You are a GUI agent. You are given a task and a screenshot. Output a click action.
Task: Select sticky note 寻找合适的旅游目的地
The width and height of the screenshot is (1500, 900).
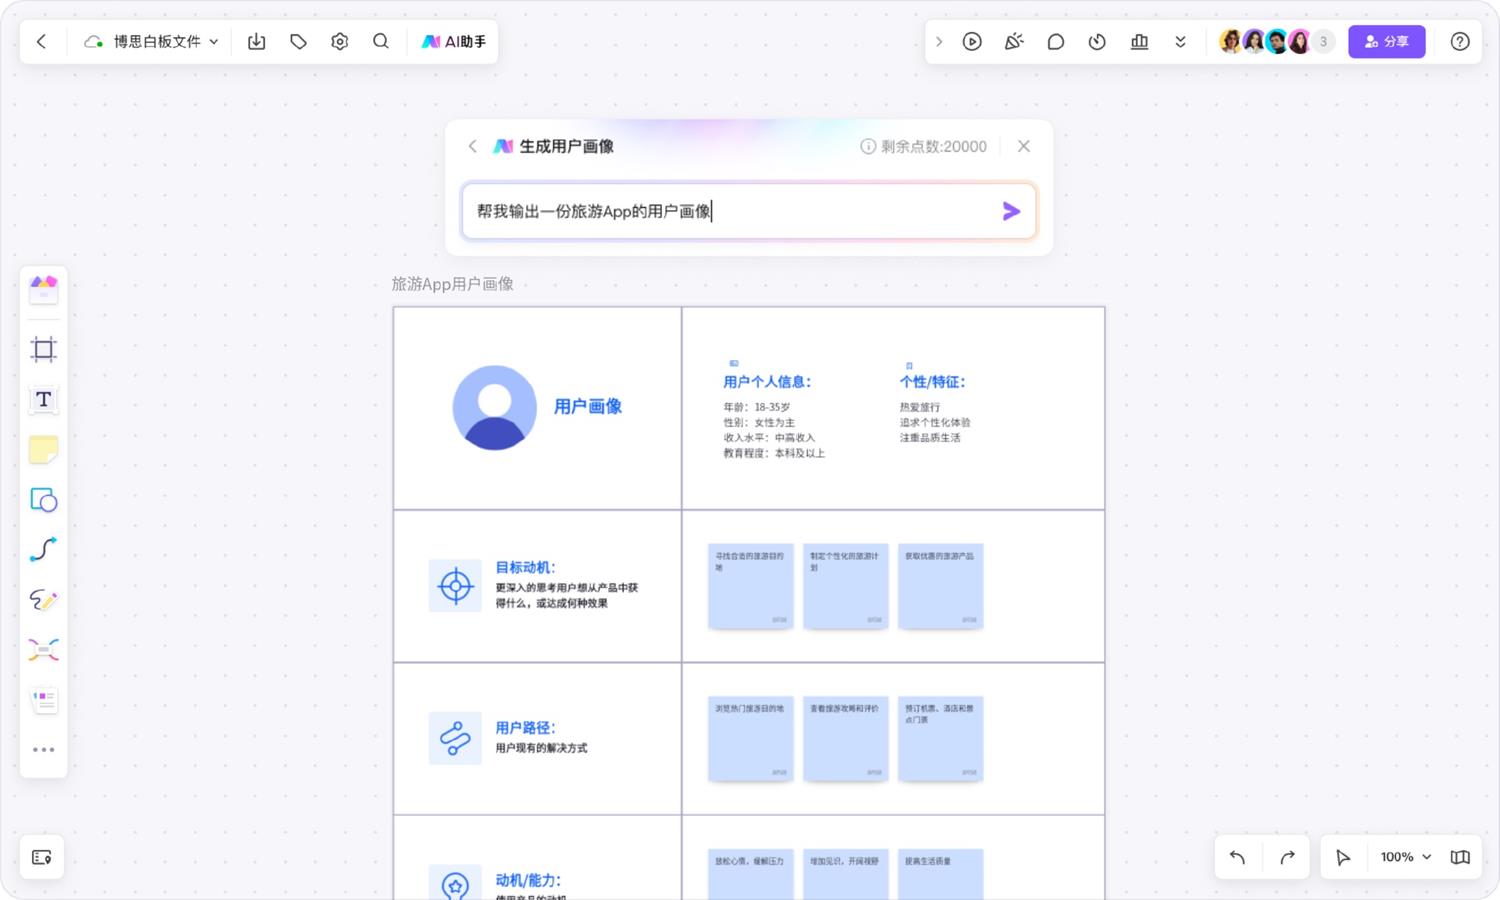(751, 586)
